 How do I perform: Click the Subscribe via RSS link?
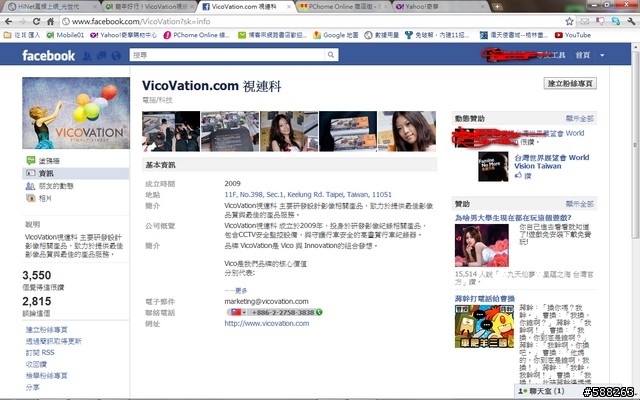coord(40,353)
